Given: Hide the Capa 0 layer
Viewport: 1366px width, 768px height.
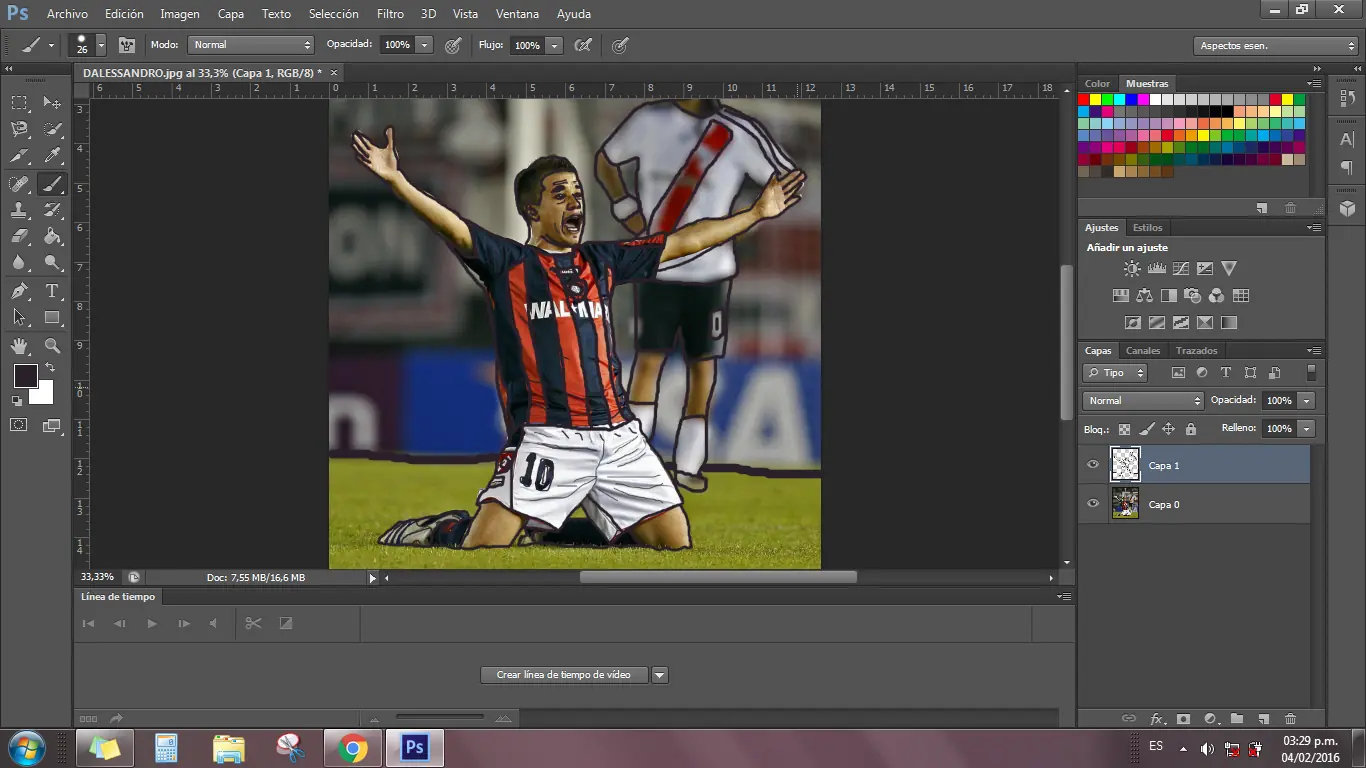Looking at the screenshot, I should (1093, 504).
